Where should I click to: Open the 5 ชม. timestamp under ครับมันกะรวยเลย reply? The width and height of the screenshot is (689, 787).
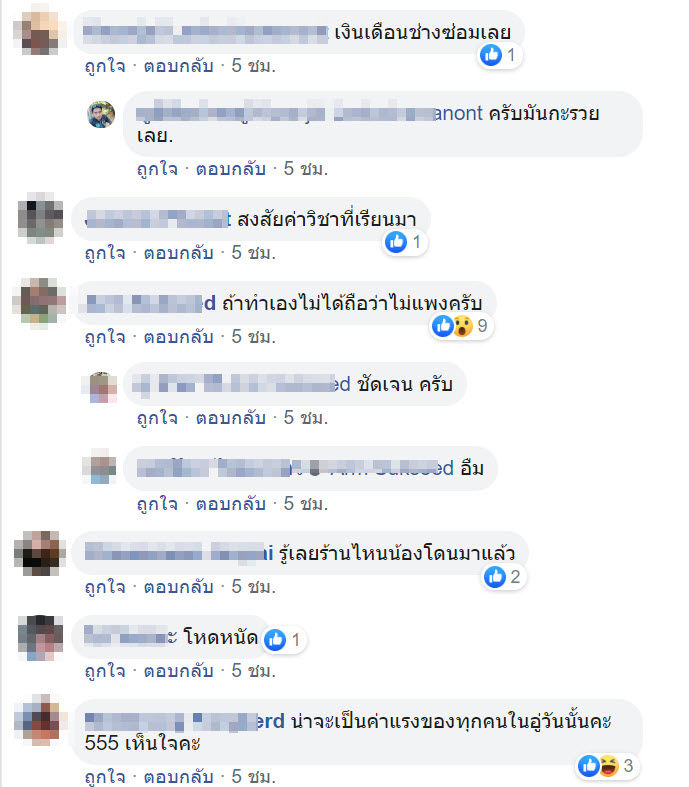tap(306, 169)
